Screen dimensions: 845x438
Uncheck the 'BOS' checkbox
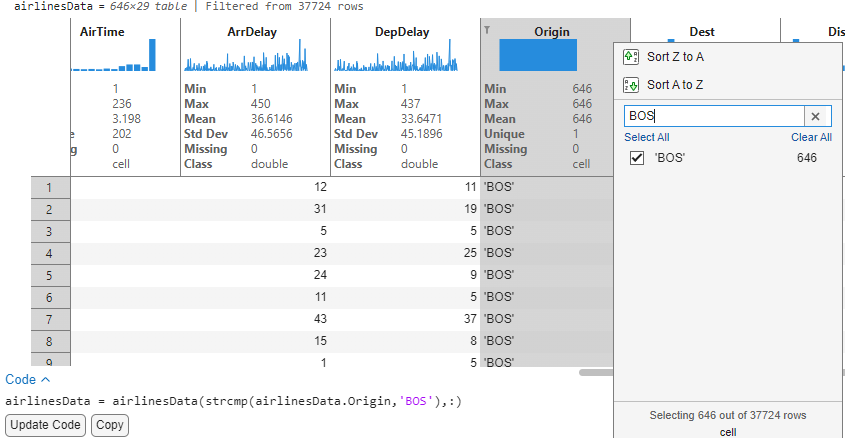(636, 158)
